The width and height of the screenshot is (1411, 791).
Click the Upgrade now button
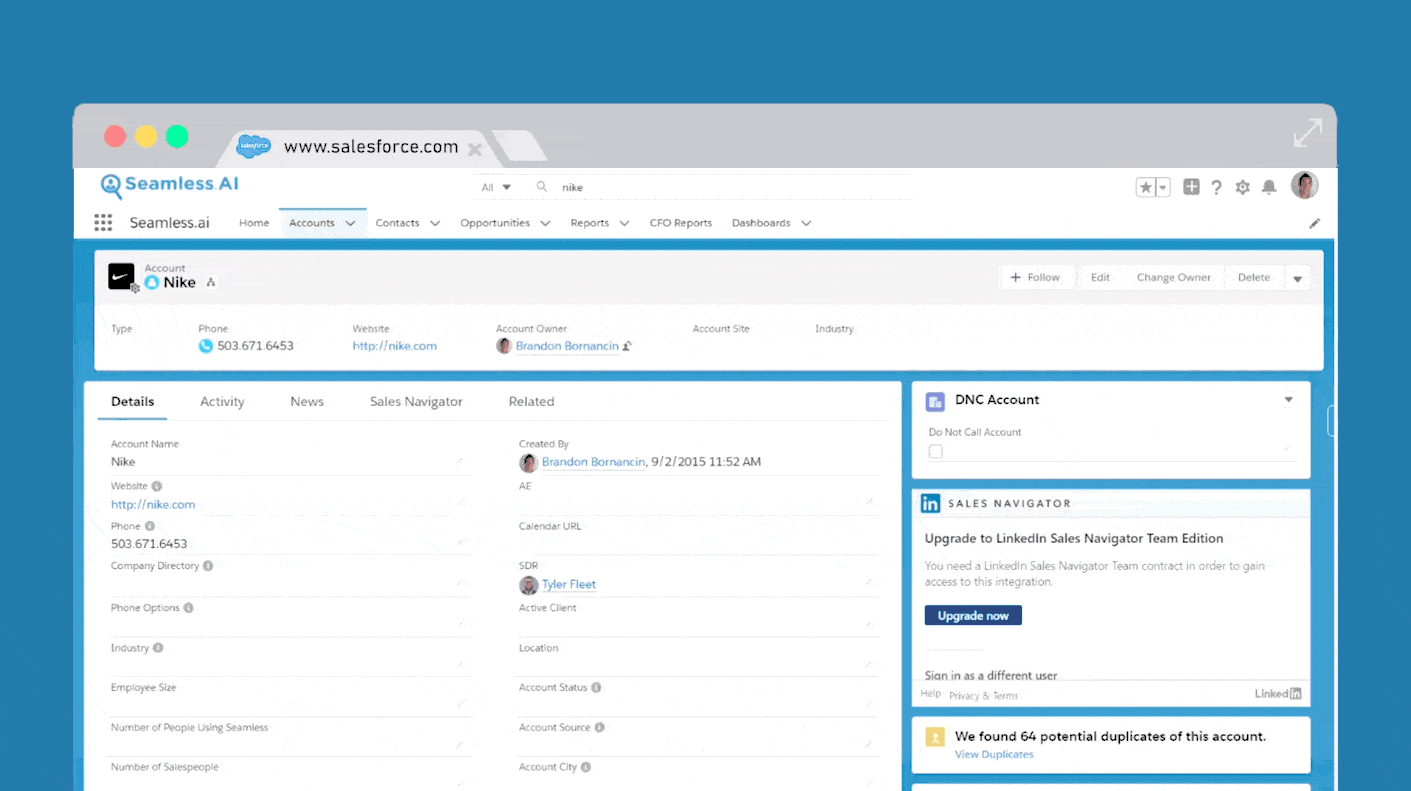coord(972,616)
